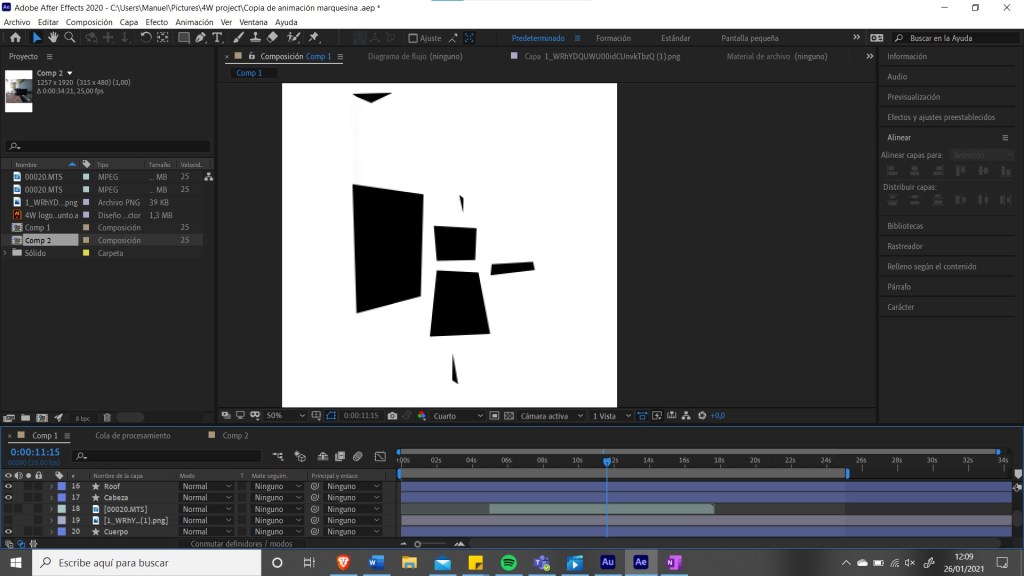Hide the Roof layer with its eye toggle

(9, 486)
